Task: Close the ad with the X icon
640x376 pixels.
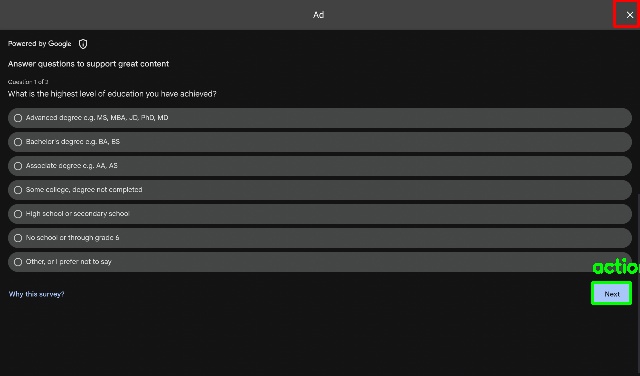Action: coord(629,15)
